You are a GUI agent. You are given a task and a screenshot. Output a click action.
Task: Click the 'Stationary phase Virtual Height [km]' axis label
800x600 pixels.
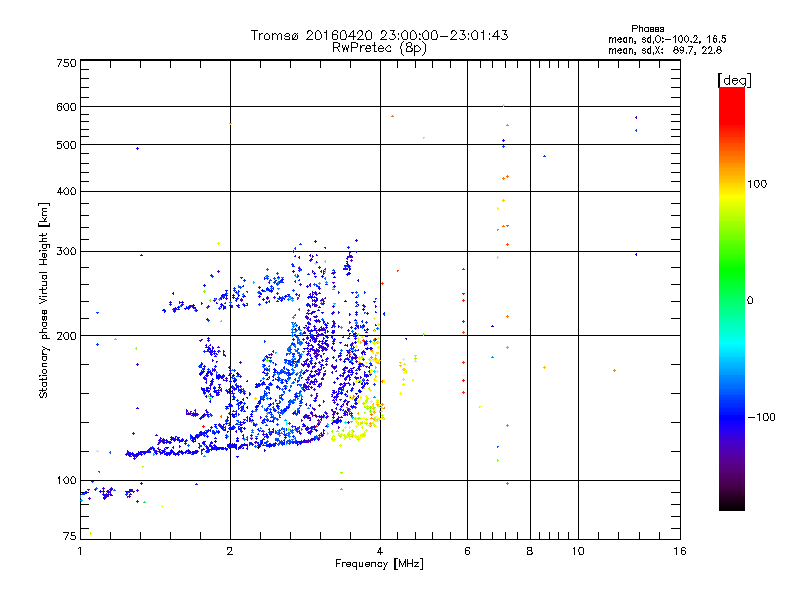click(x=43, y=301)
